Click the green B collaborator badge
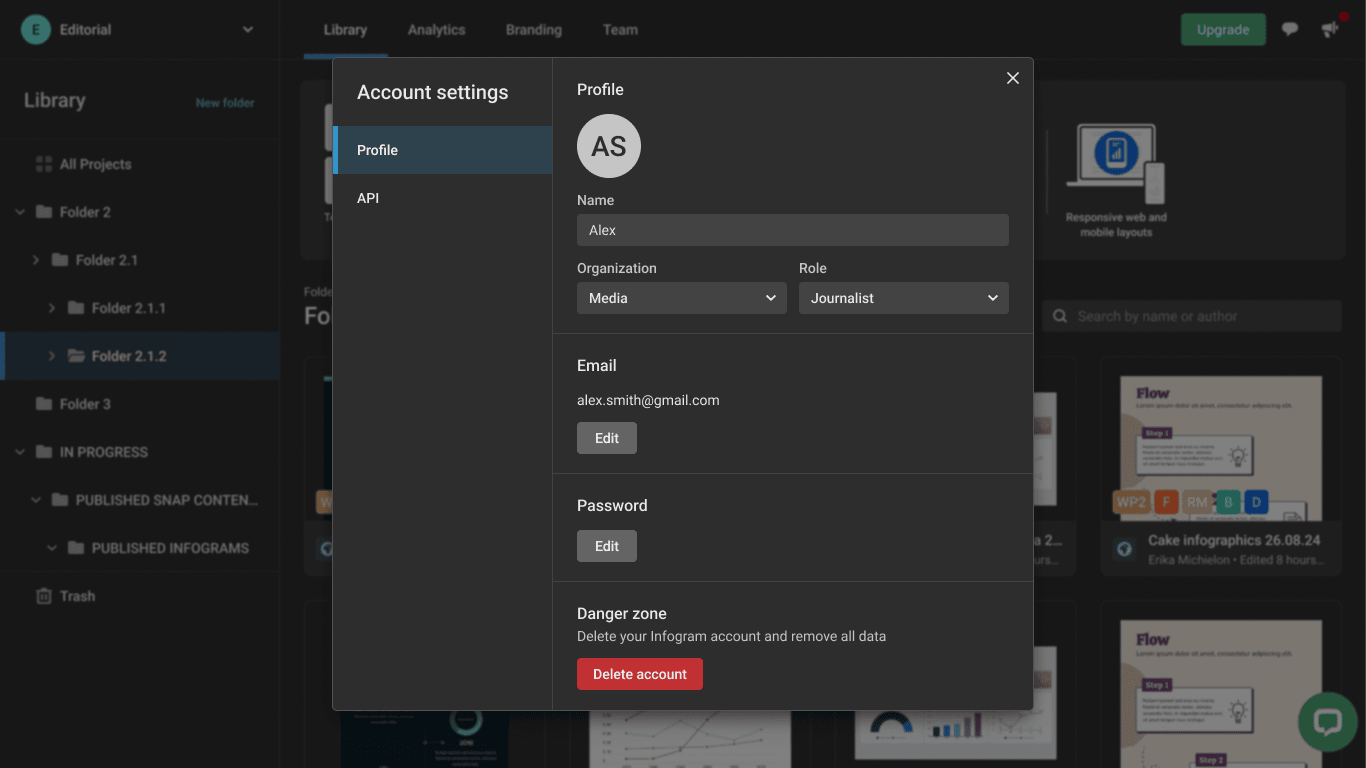 click(1227, 502)
